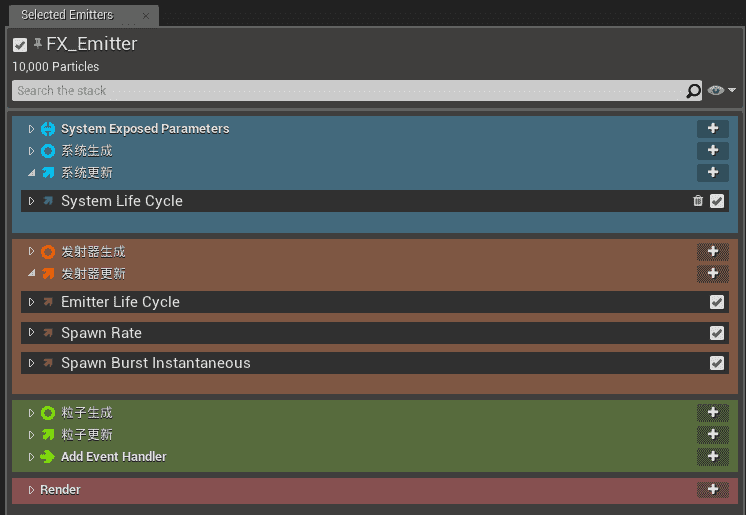Close the Selected Emitters tab

click(145, 16)
